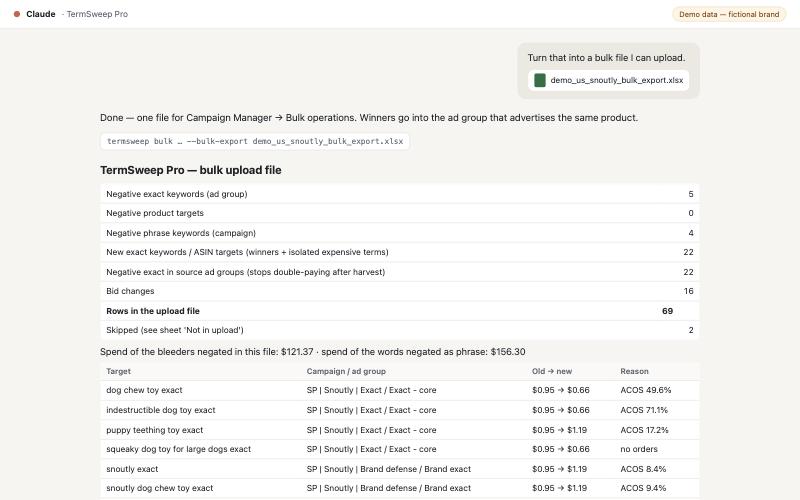Click row 'Negative exact in source ad groups'
800x500 pixels.
coord(399,272)
